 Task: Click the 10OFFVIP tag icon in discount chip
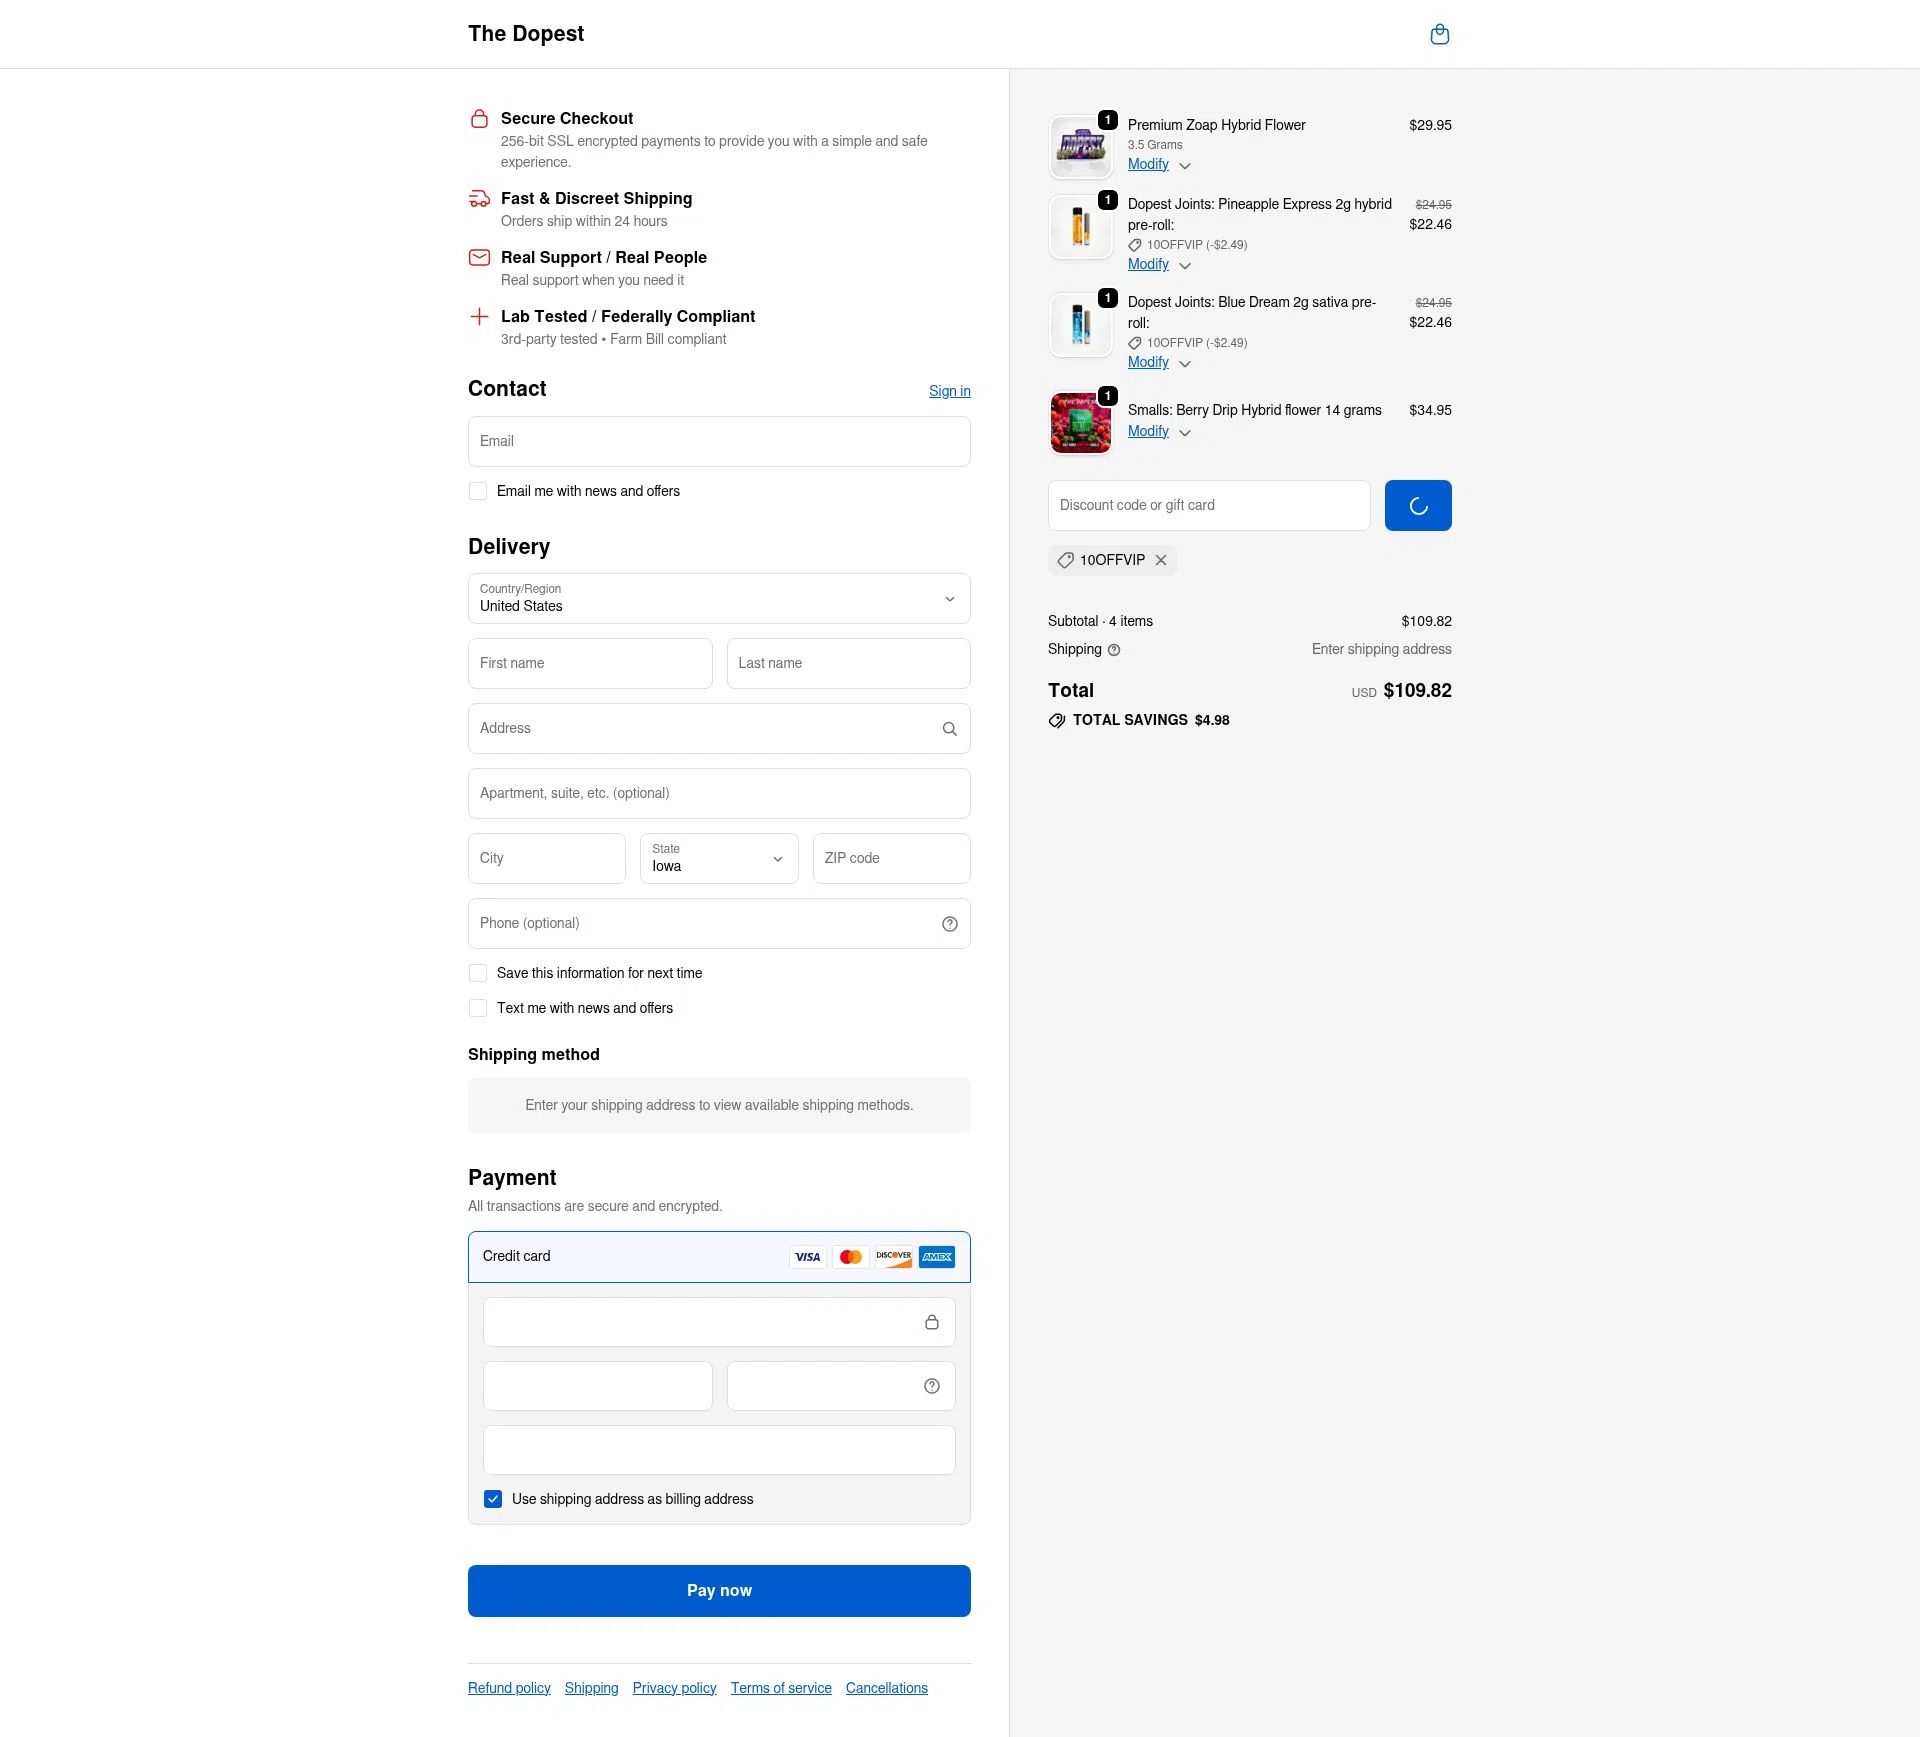click(1066, 560)
